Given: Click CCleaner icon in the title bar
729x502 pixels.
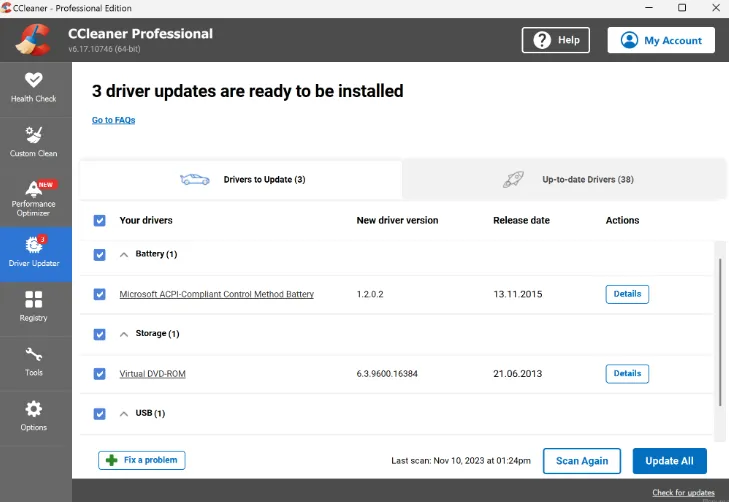Looking at the screenshot, I should (x=6, y=8).
